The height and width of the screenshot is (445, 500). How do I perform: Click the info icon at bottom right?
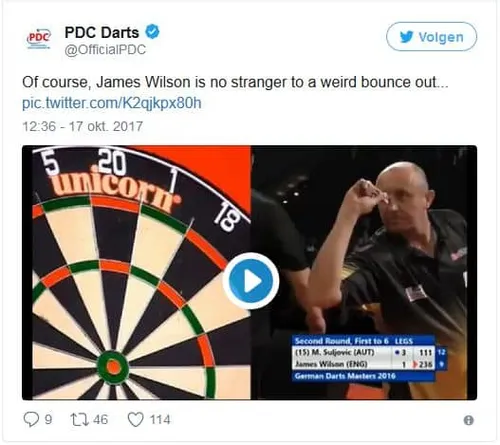(x=468, y=420)
